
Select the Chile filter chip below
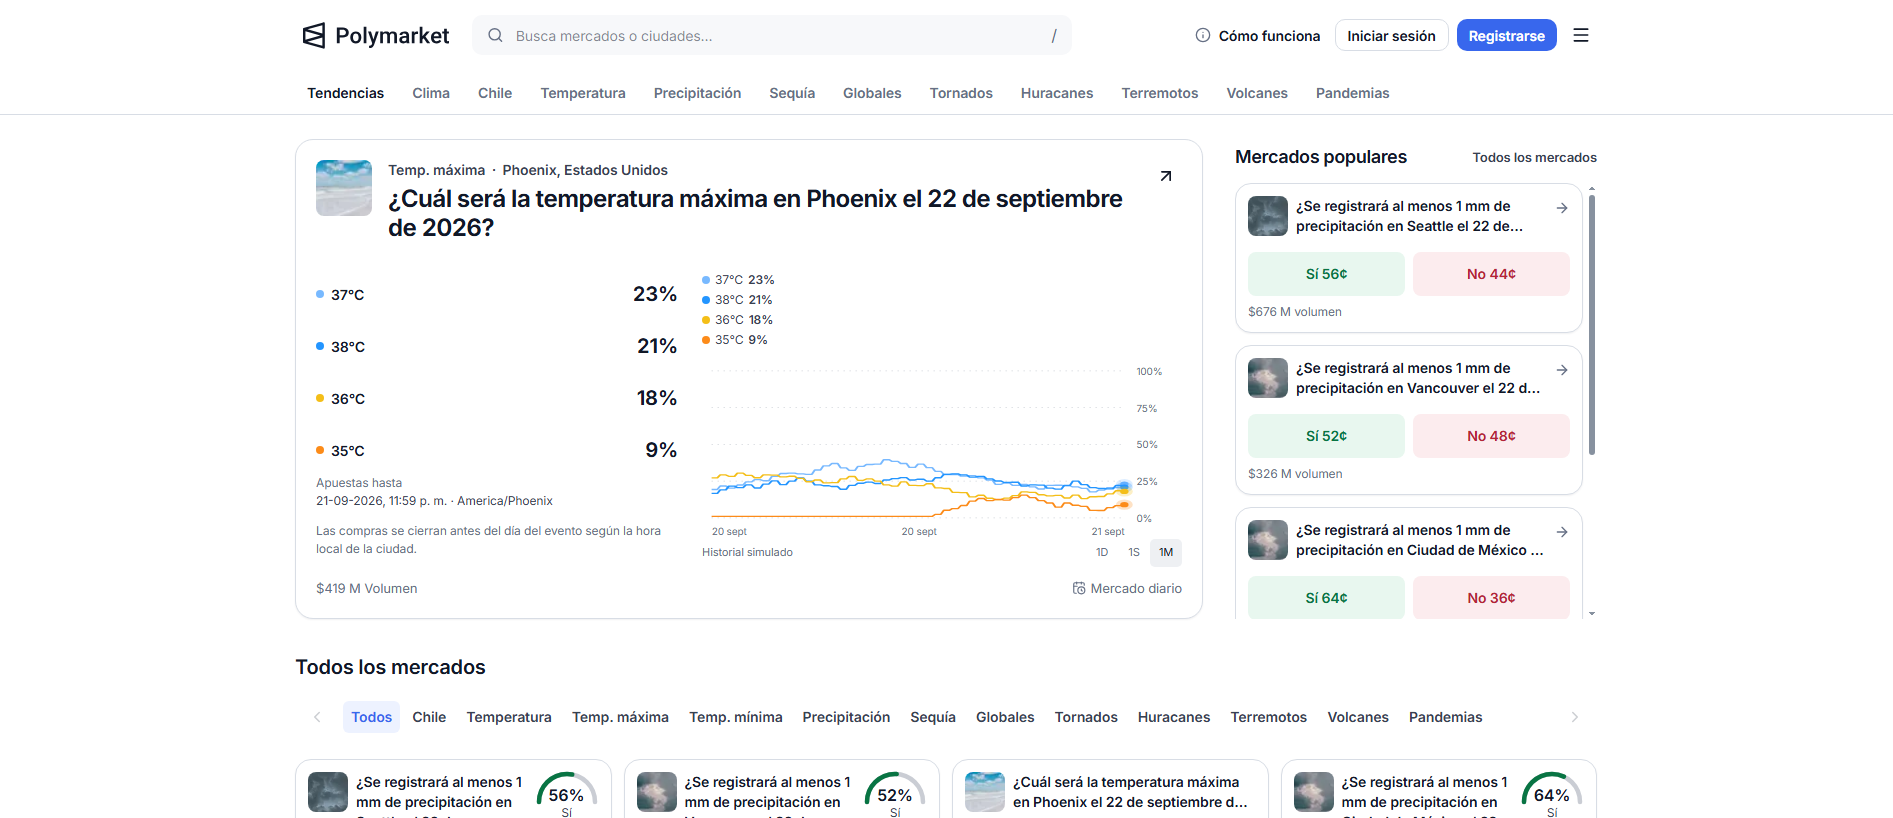coord(429,717)
